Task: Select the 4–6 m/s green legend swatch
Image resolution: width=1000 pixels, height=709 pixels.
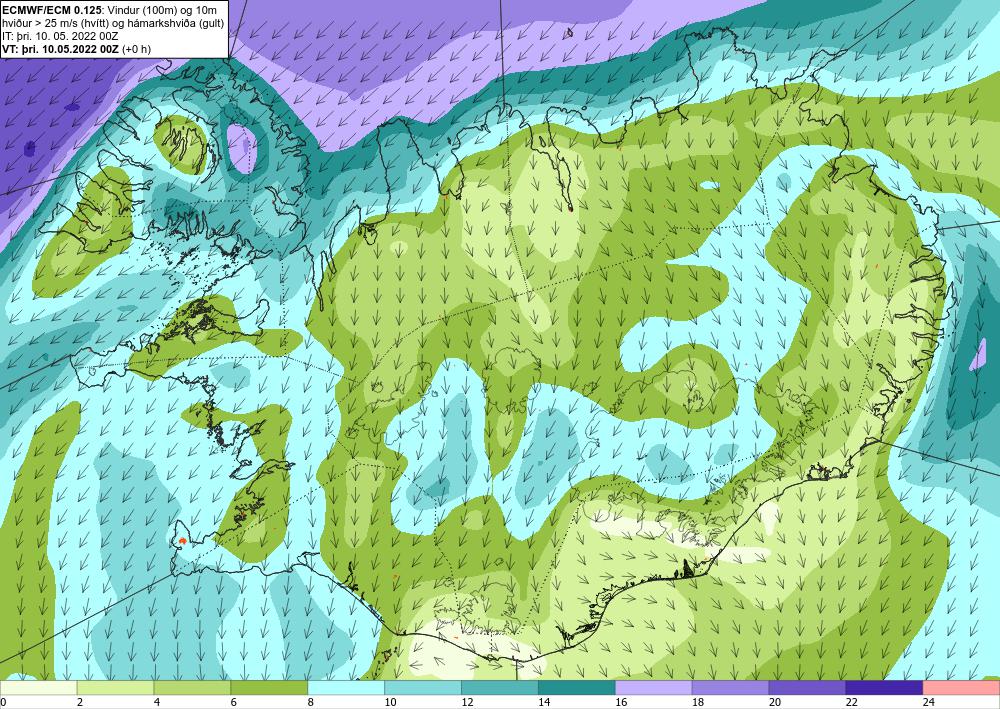Action: coord(192,688)
